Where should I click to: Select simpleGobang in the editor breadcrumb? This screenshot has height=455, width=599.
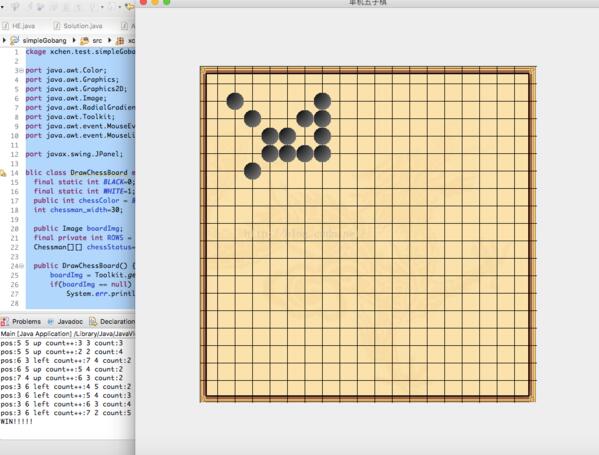[x=44, y=40]
